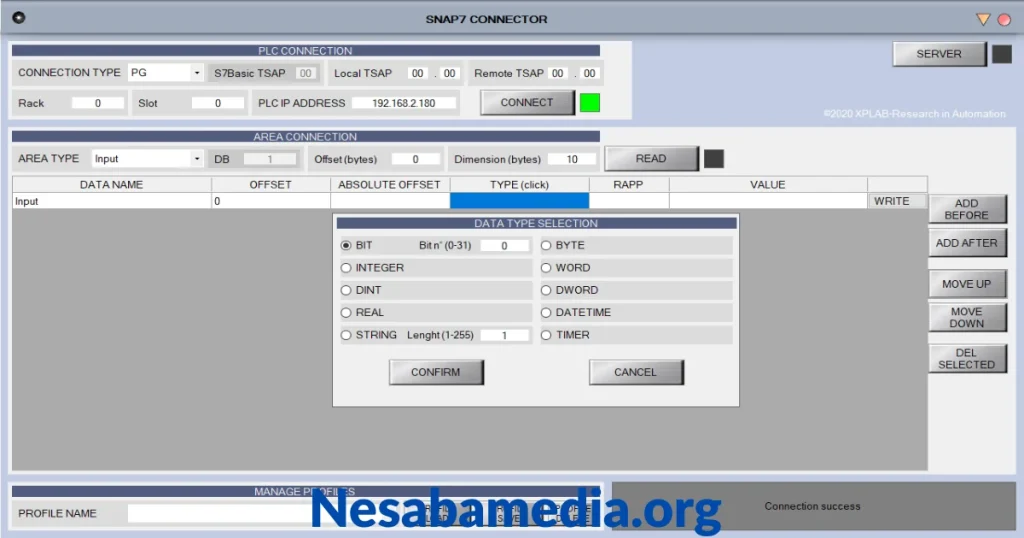Confirm the data type selection
This screenshot has height=538, width=1024.
(436, 372)
